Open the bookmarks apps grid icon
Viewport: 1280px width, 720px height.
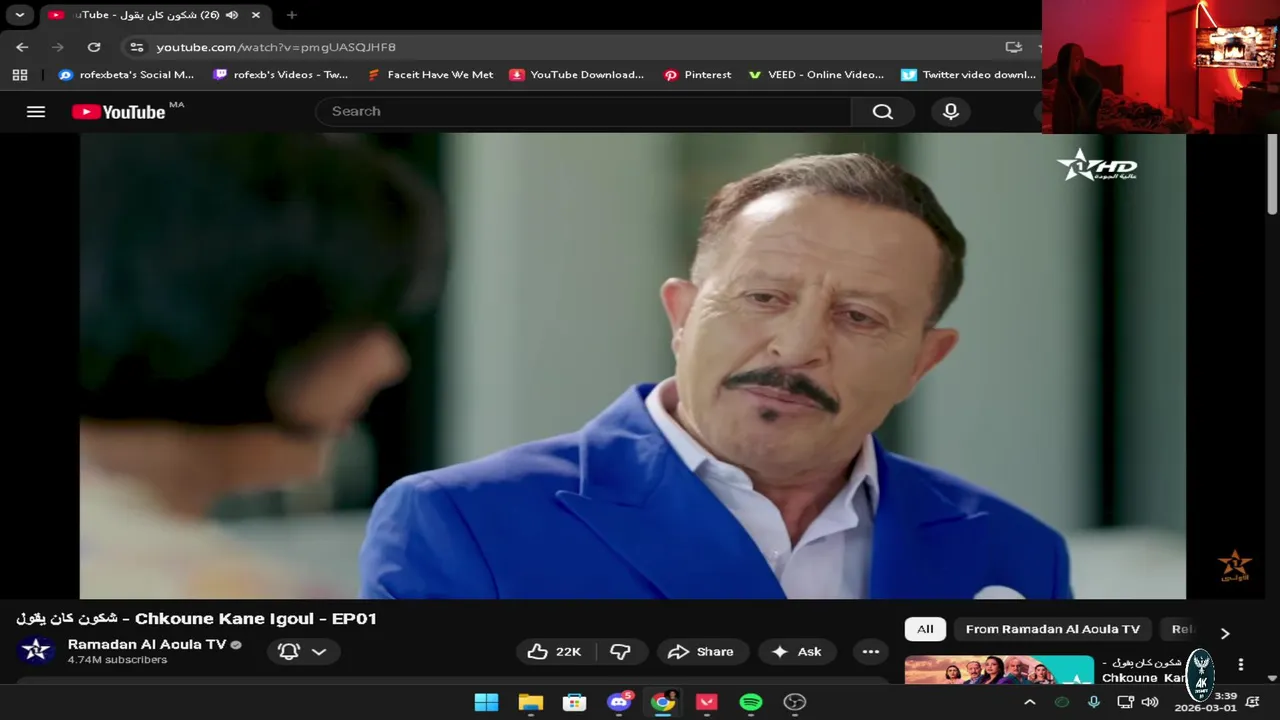coord(20,75)
